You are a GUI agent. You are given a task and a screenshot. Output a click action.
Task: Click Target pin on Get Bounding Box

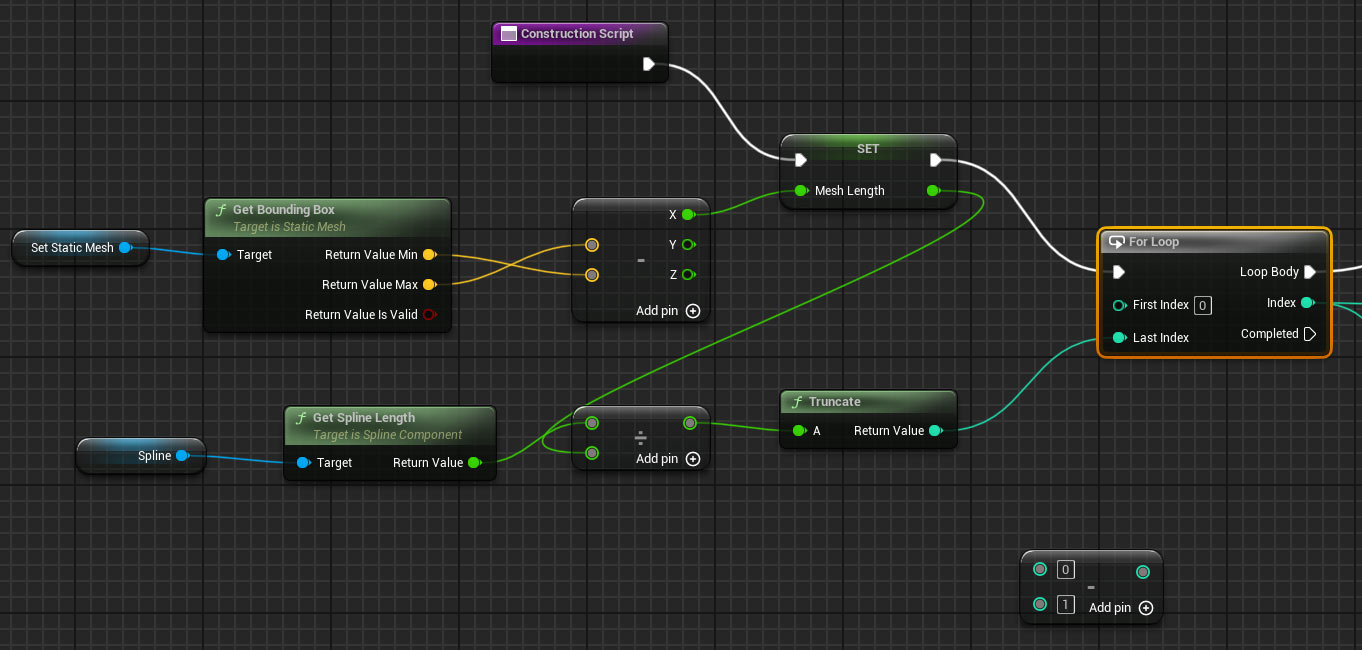pos(224,254)
